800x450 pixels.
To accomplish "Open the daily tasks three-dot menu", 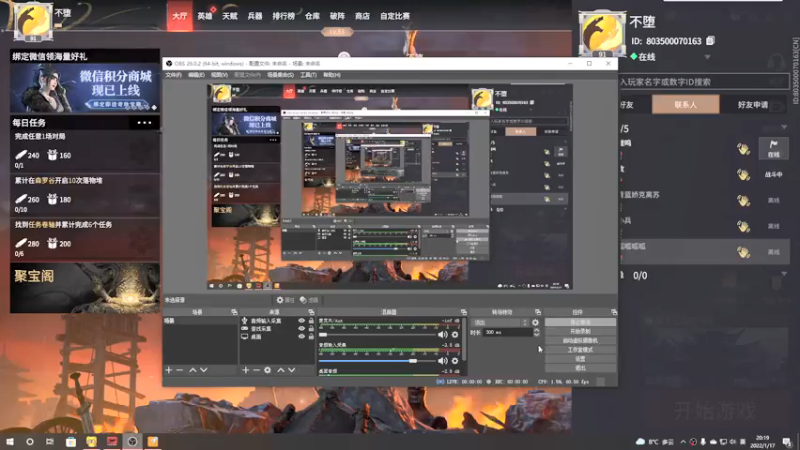I will [144, 122].
